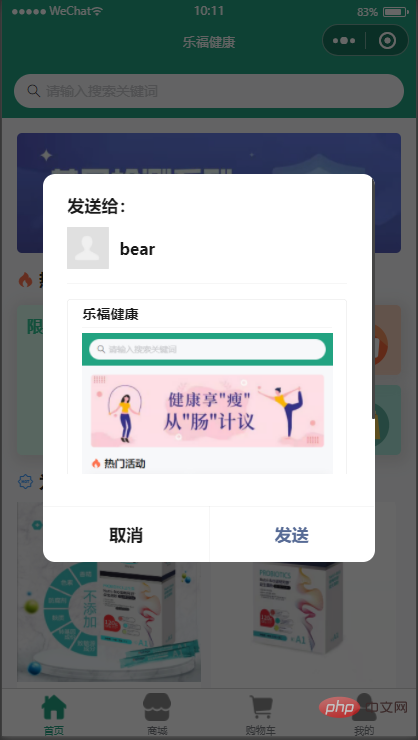
Task: Tap bear's gray avatar placeholder
Action: 88,248
